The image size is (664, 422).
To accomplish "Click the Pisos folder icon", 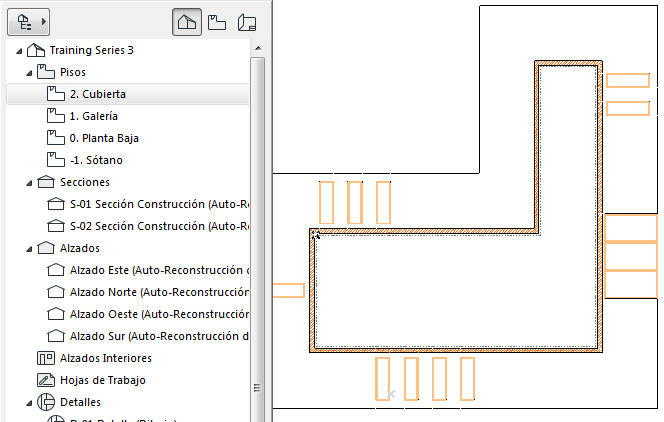I will point(46,72).
